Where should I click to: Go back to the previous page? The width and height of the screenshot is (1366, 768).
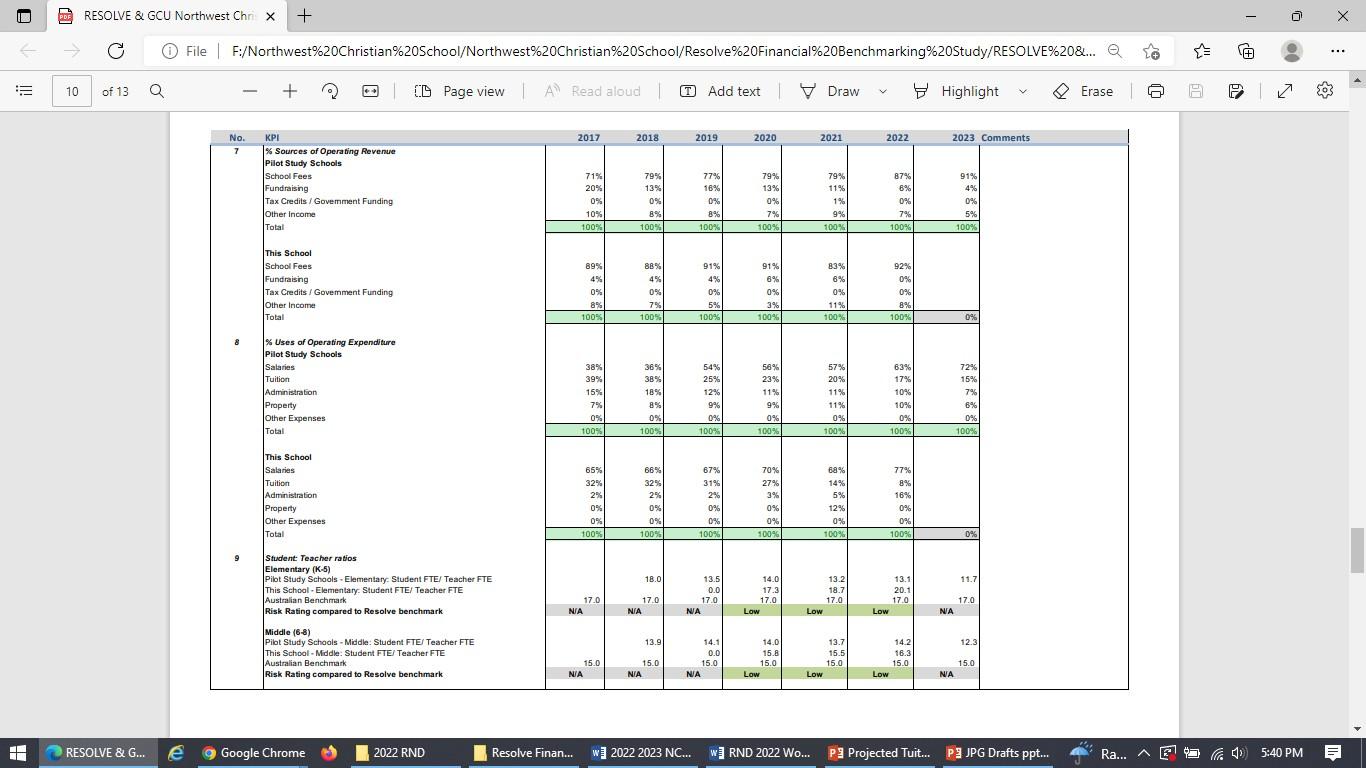click(x=28, y=51)
